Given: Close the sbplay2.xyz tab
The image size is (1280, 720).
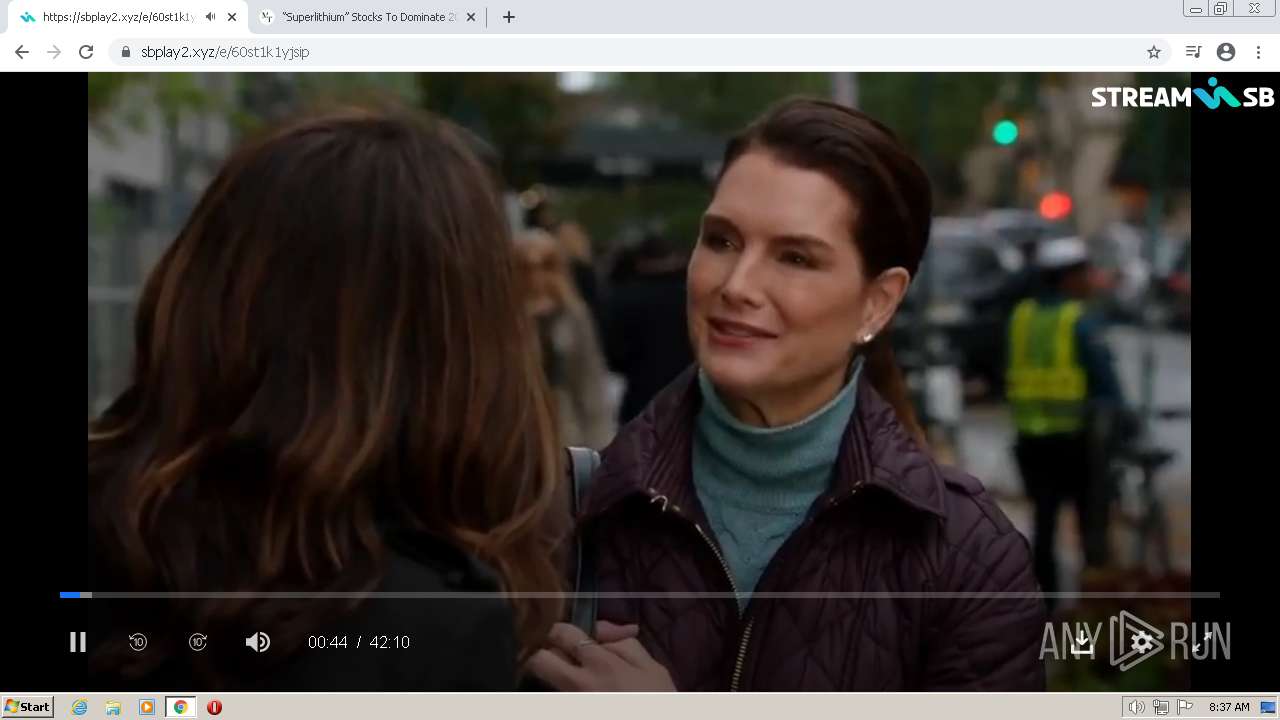Looking at the screenshot, I should click(232, 17).
